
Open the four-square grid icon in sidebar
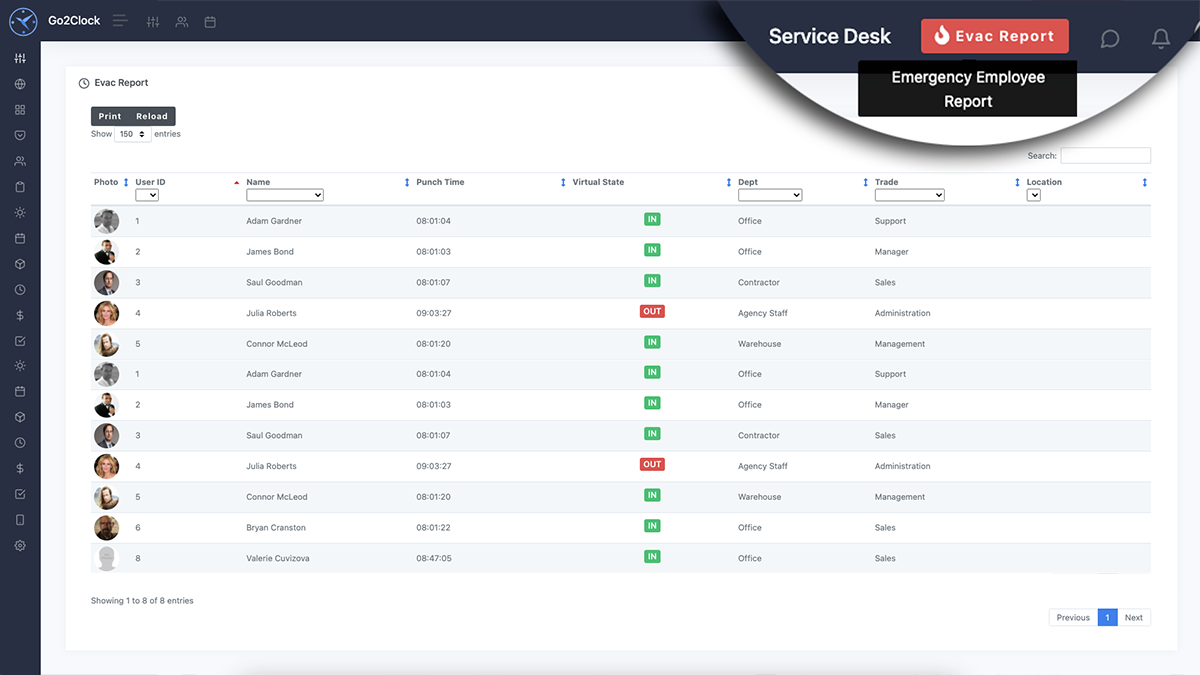[20, 110]
